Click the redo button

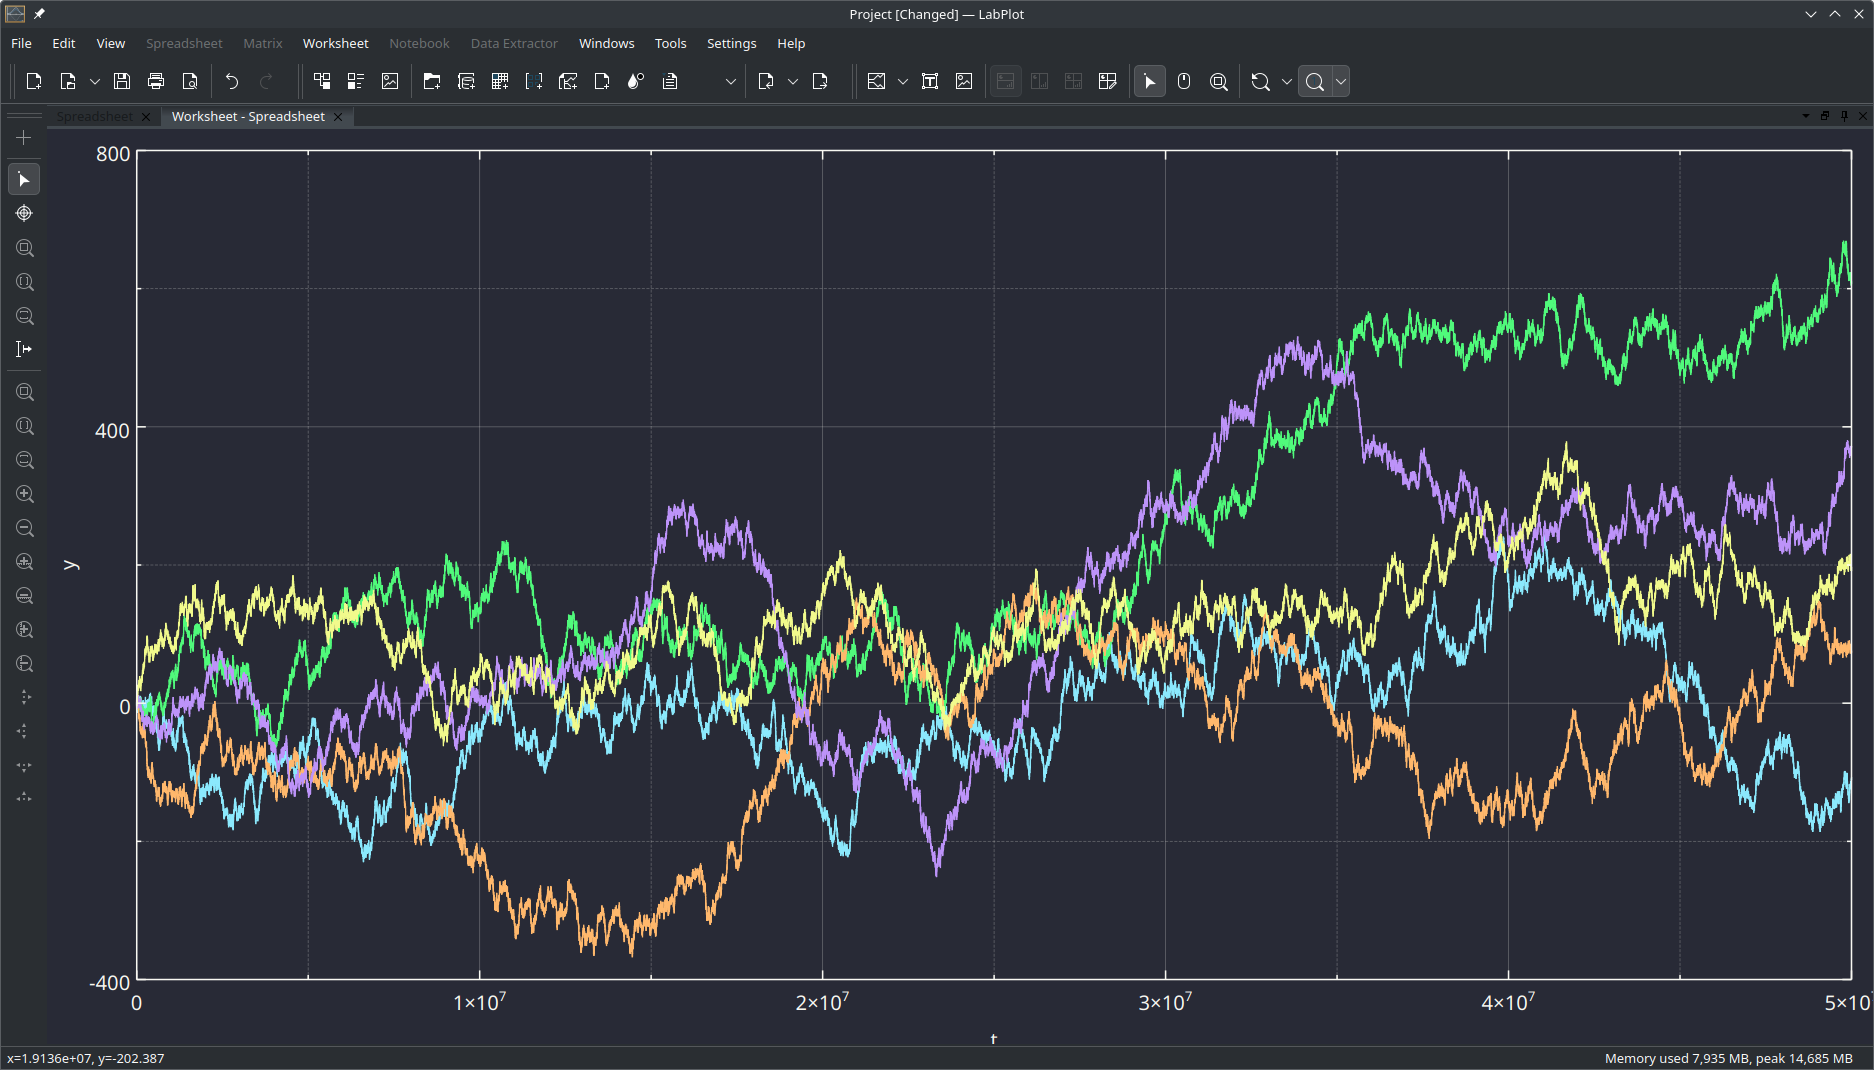[266, 81]
